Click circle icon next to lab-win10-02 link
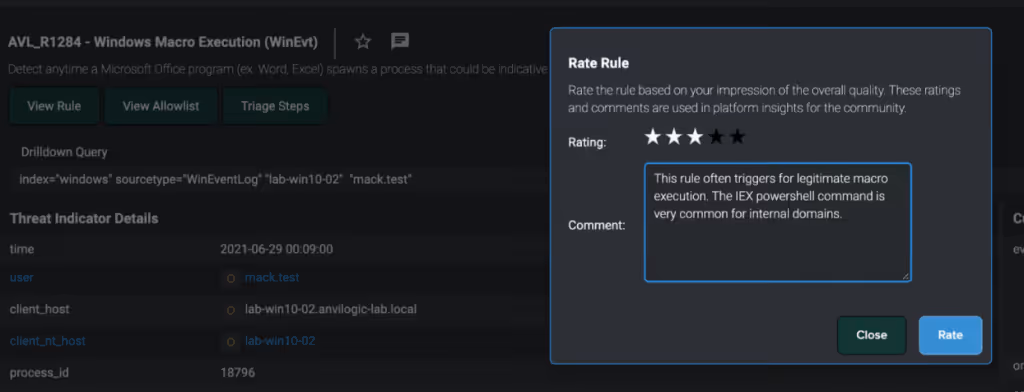This screenshot has height=392, width=1024. [x=231, y=342]
